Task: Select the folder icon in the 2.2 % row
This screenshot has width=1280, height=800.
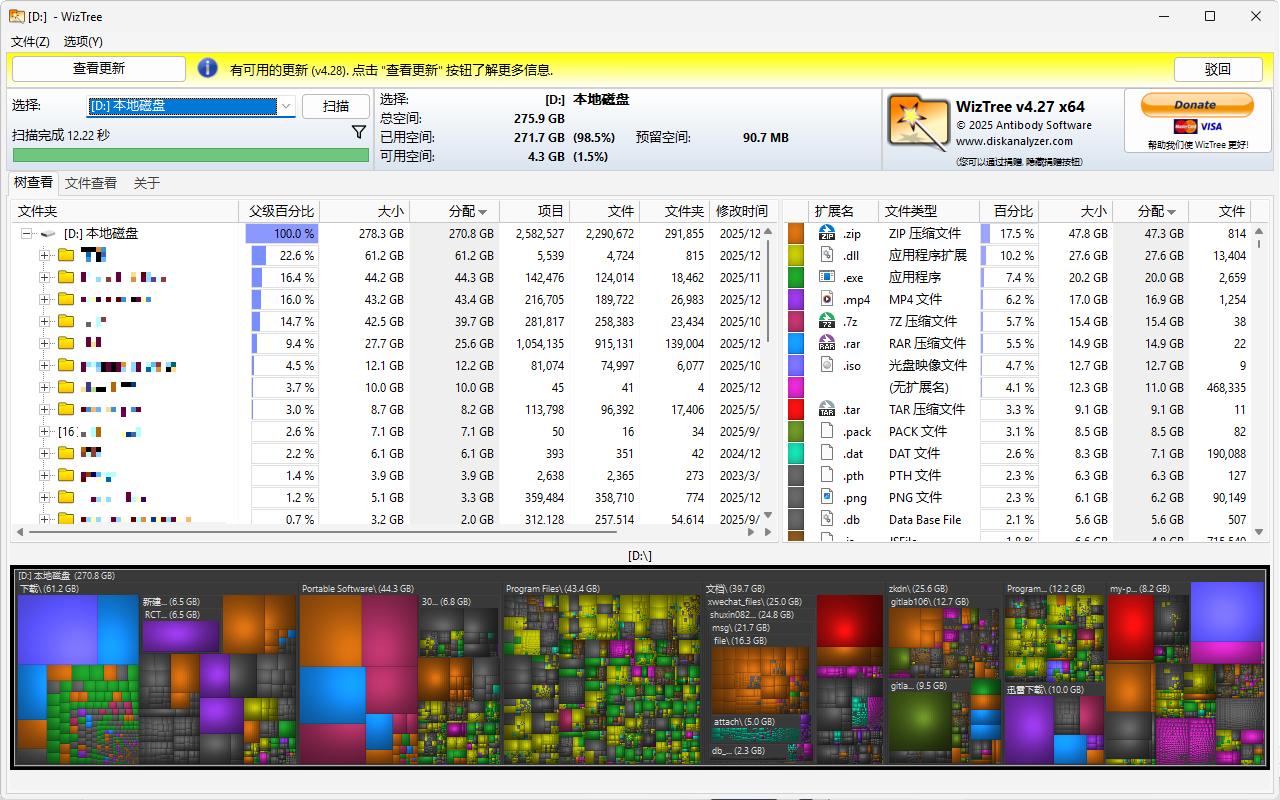Action: coord(66,453)
